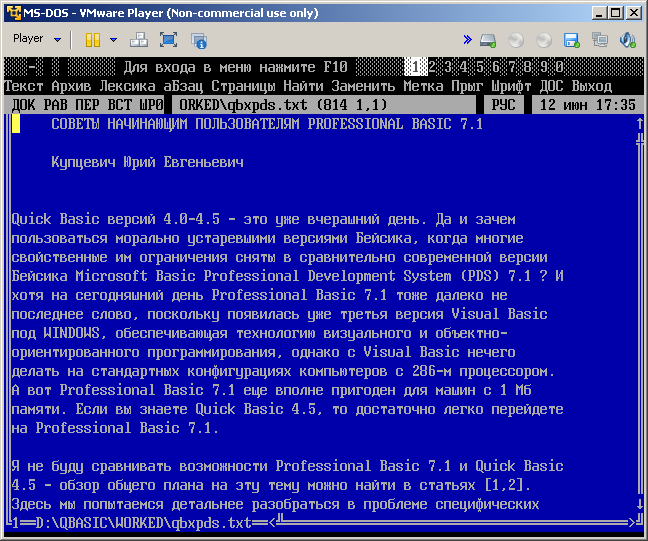Toggle the ШР0 font indicator
648x541 pixels.
click(x=151, y=105)
